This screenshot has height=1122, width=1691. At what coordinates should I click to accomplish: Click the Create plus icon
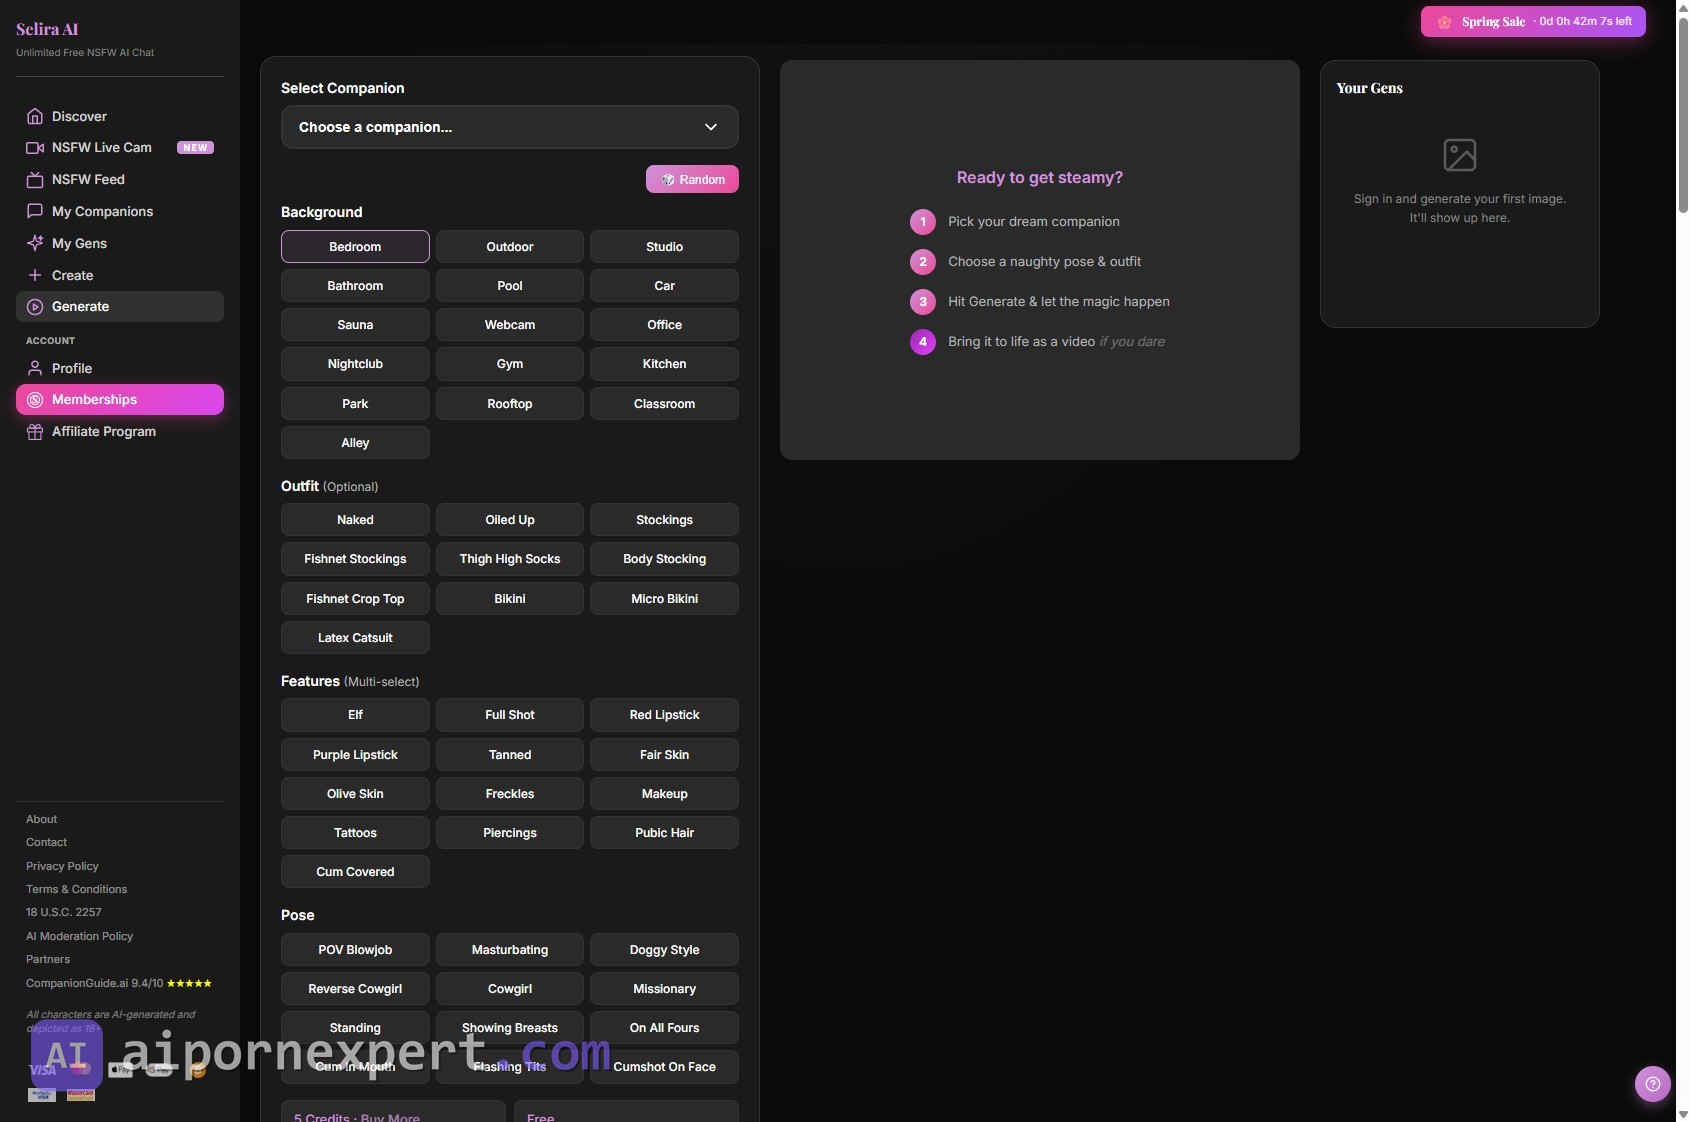[35, 275]
